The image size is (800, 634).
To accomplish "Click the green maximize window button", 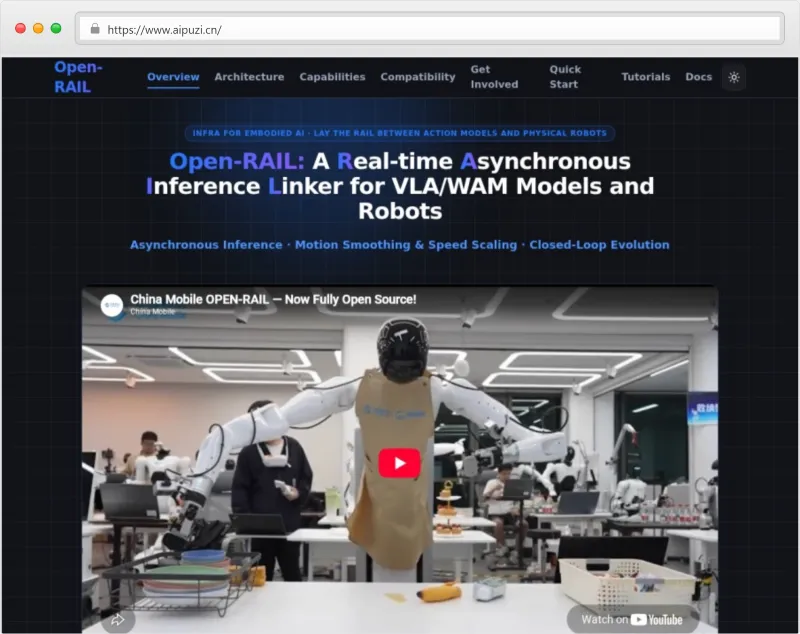I will [56, 29].
